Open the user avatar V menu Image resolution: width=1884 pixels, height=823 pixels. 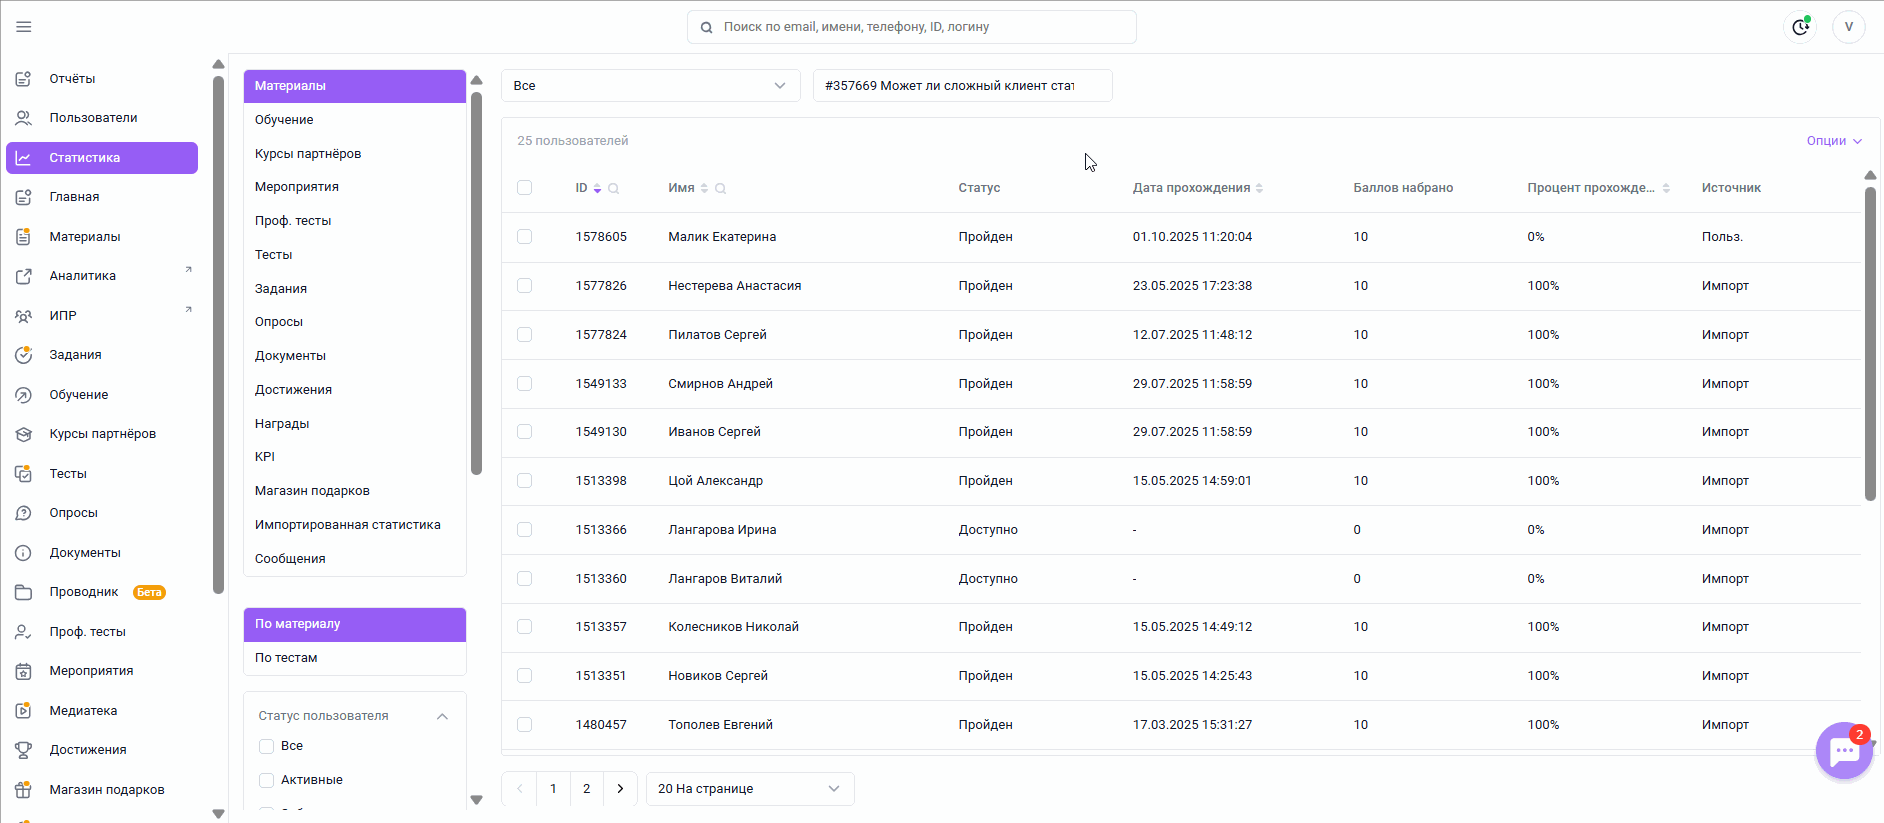(1848, 27)
